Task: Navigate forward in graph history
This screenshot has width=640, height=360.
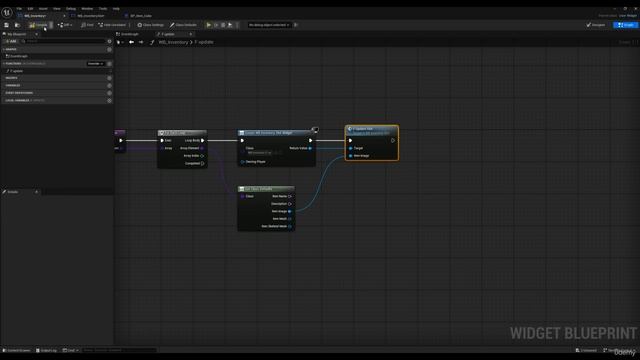Action: tap(141, 42)
